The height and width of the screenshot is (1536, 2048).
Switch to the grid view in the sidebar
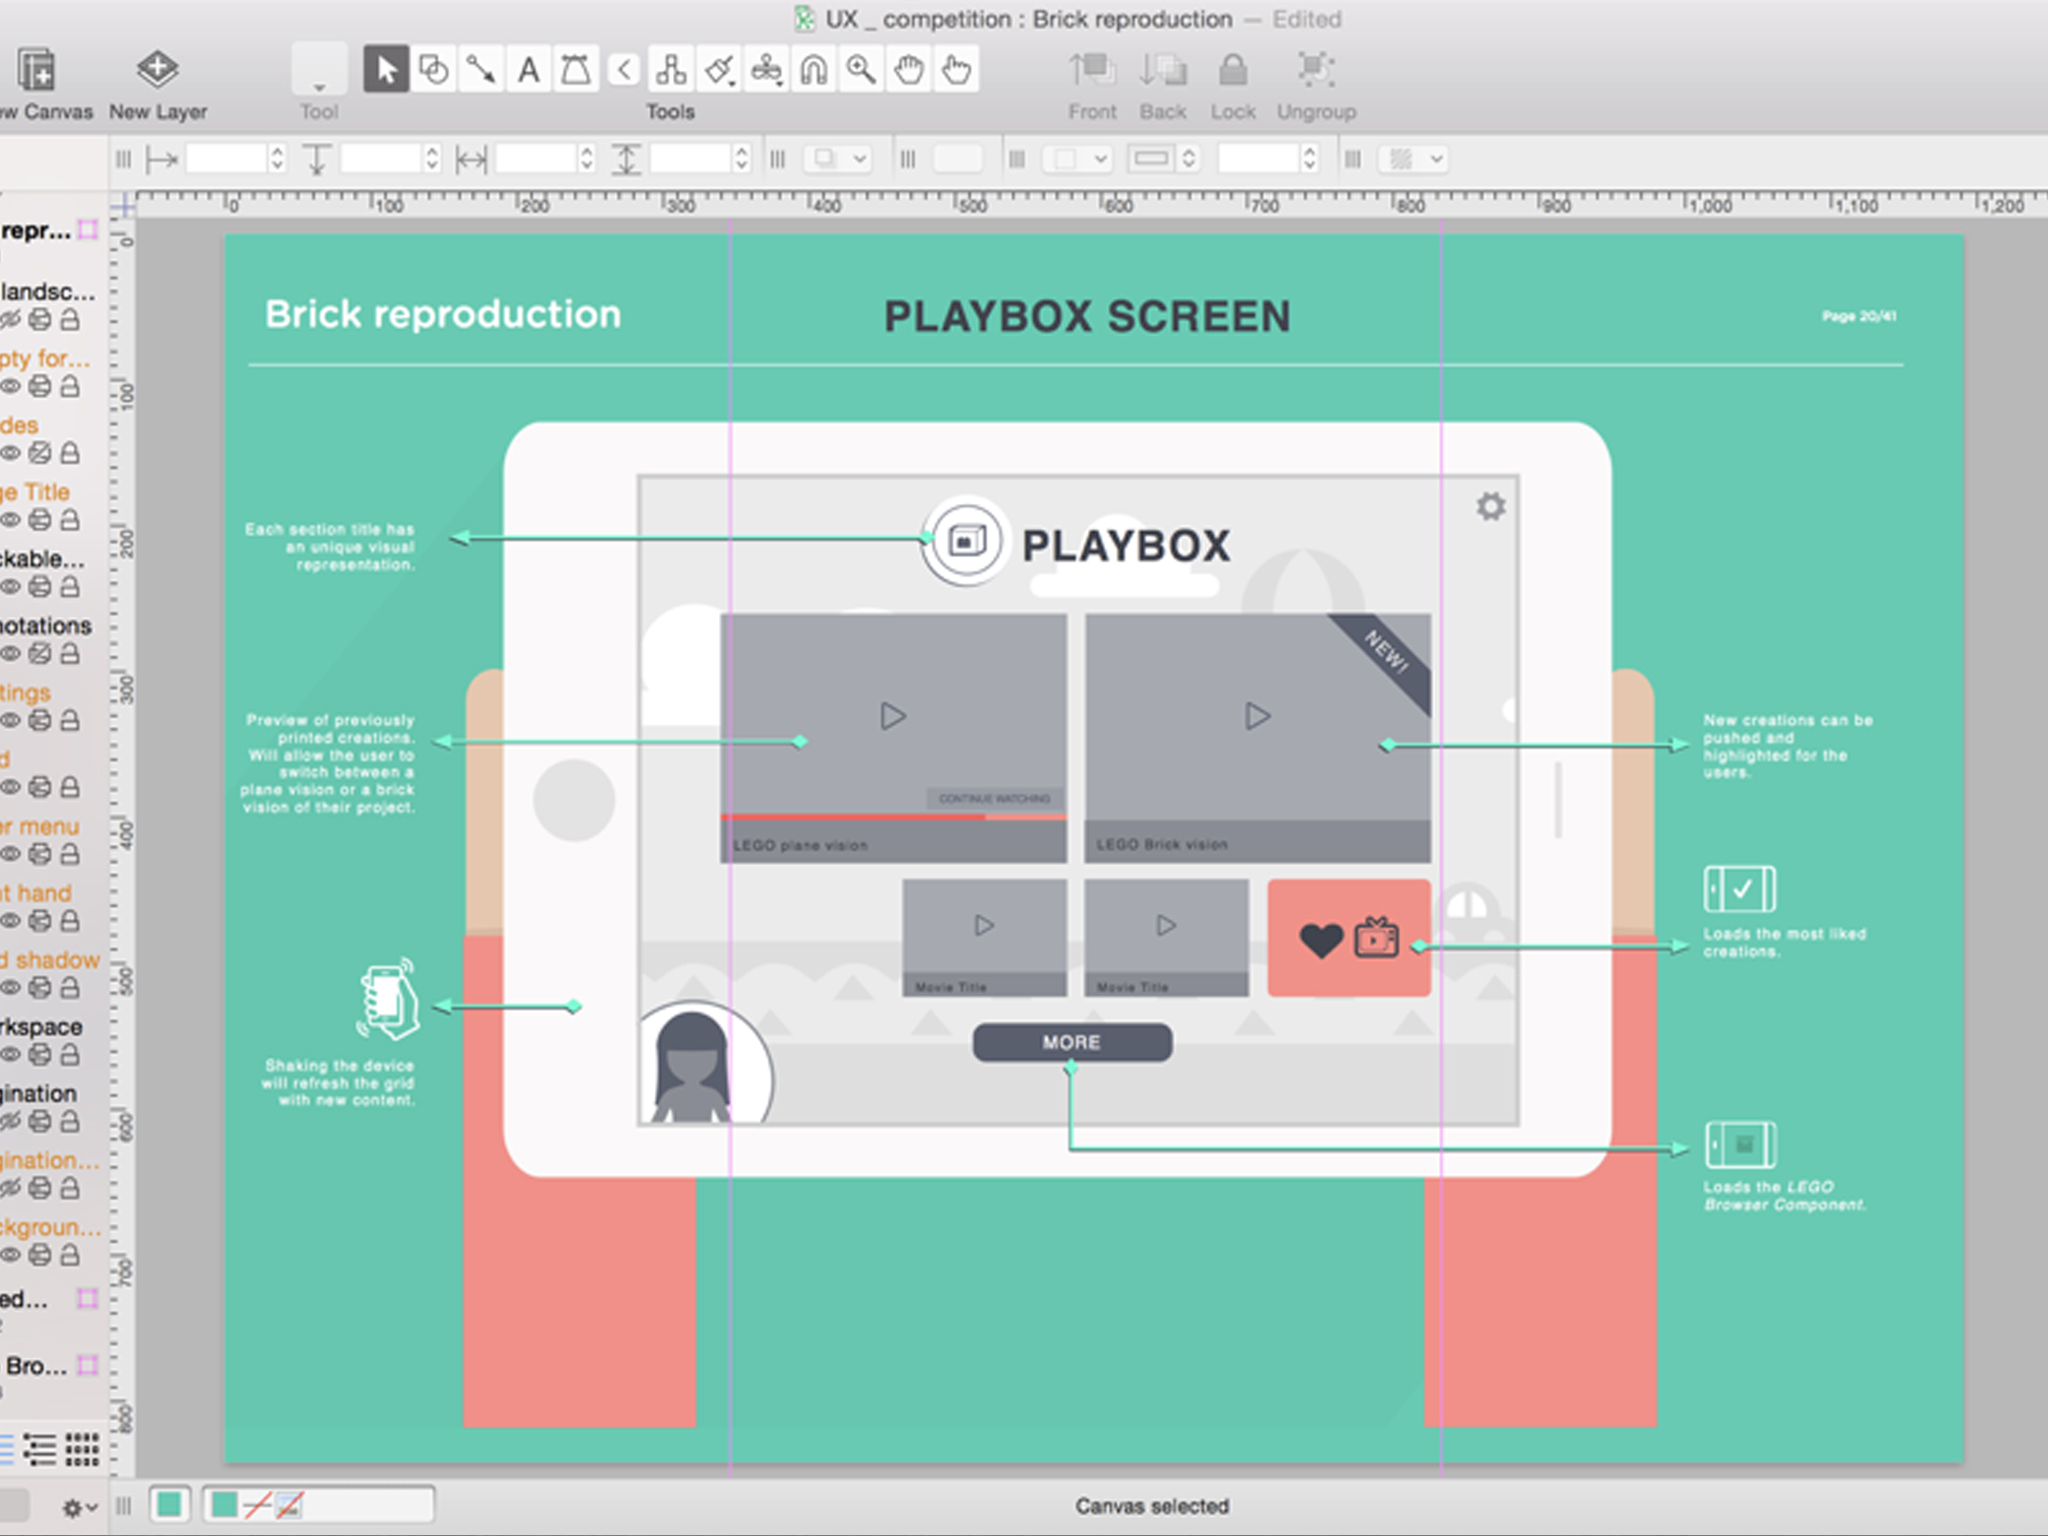(x=82, y=1448)
